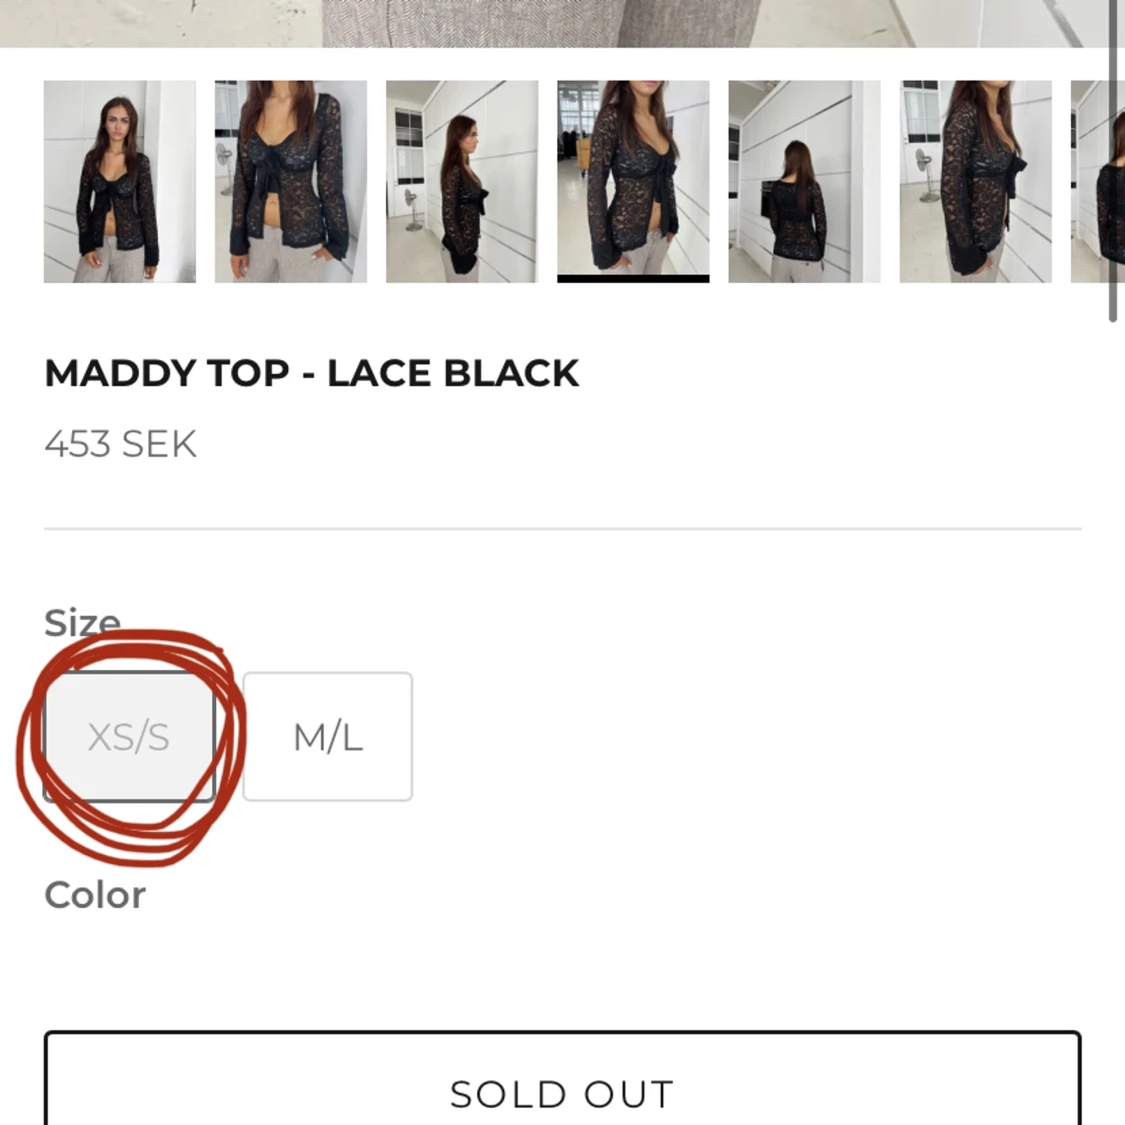View third thumbnail showing side profile

pos(462,181)
